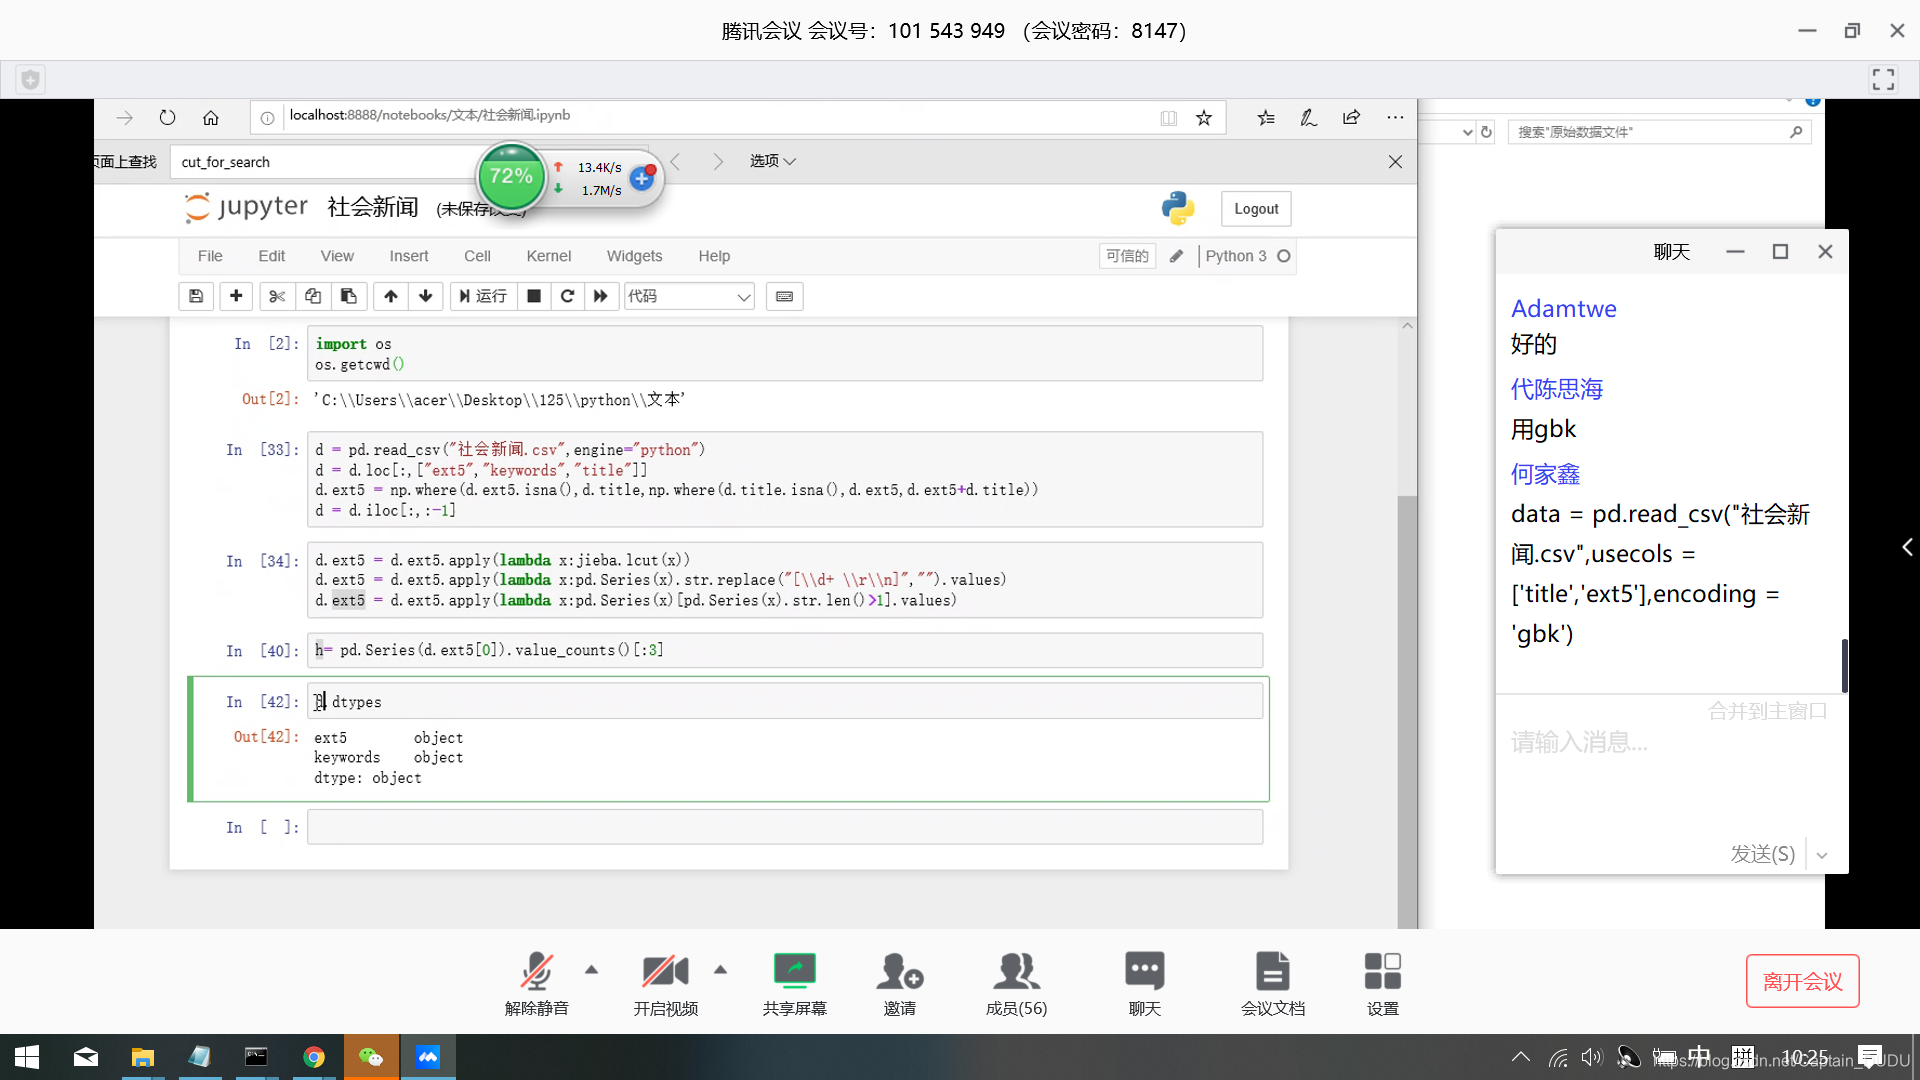
Task: Expand audio options arrow next to 解除静音
Action: (x=592, y=969)
